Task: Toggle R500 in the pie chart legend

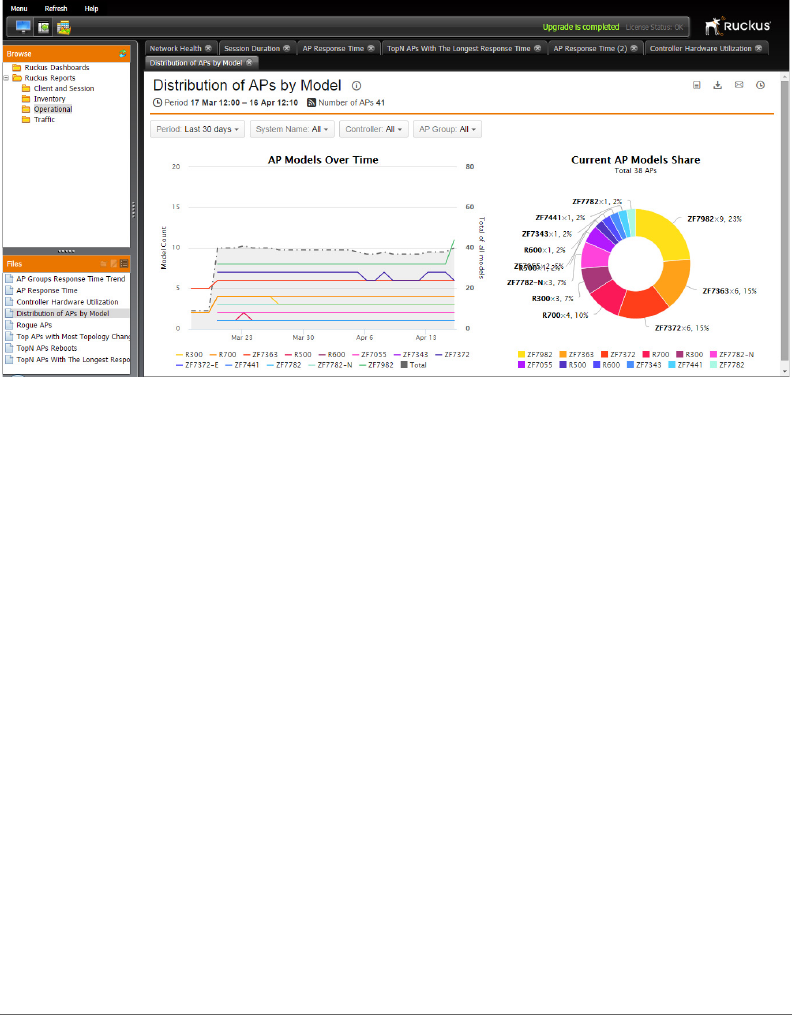Action: click(x=571, y=365)
